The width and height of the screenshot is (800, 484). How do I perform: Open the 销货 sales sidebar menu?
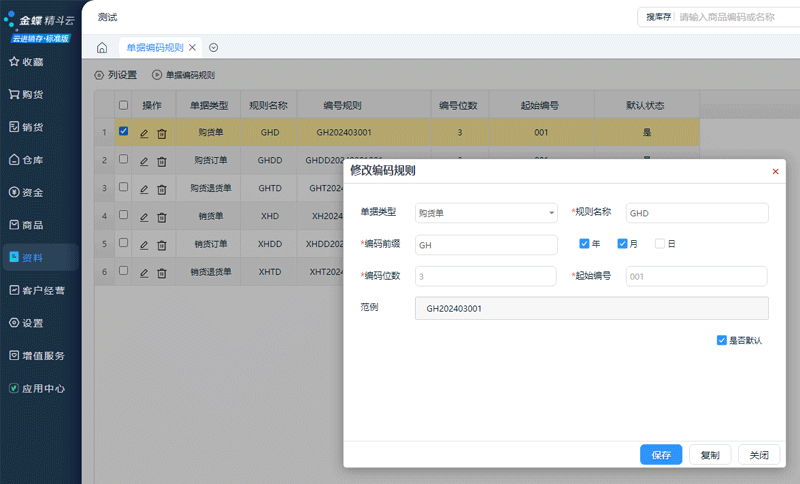[27, 127]
